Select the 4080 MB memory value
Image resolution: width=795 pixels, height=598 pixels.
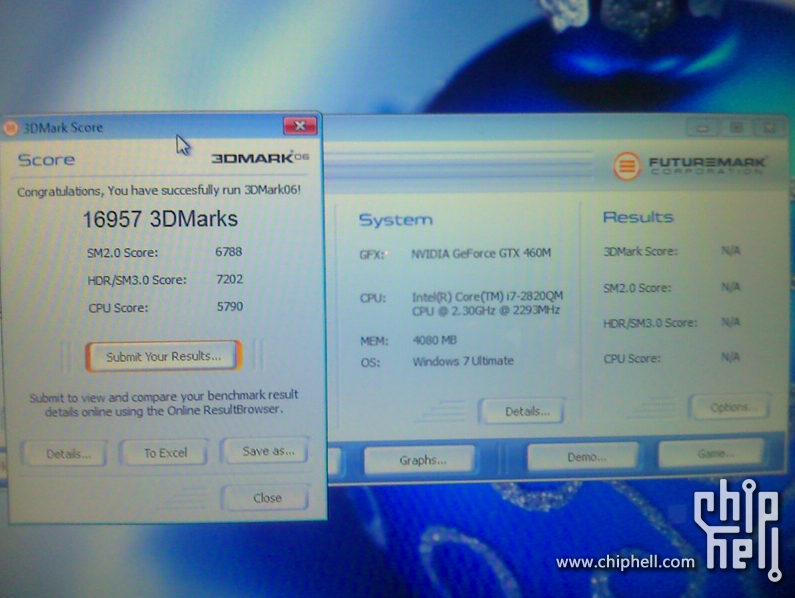click(x=435, y=340)
